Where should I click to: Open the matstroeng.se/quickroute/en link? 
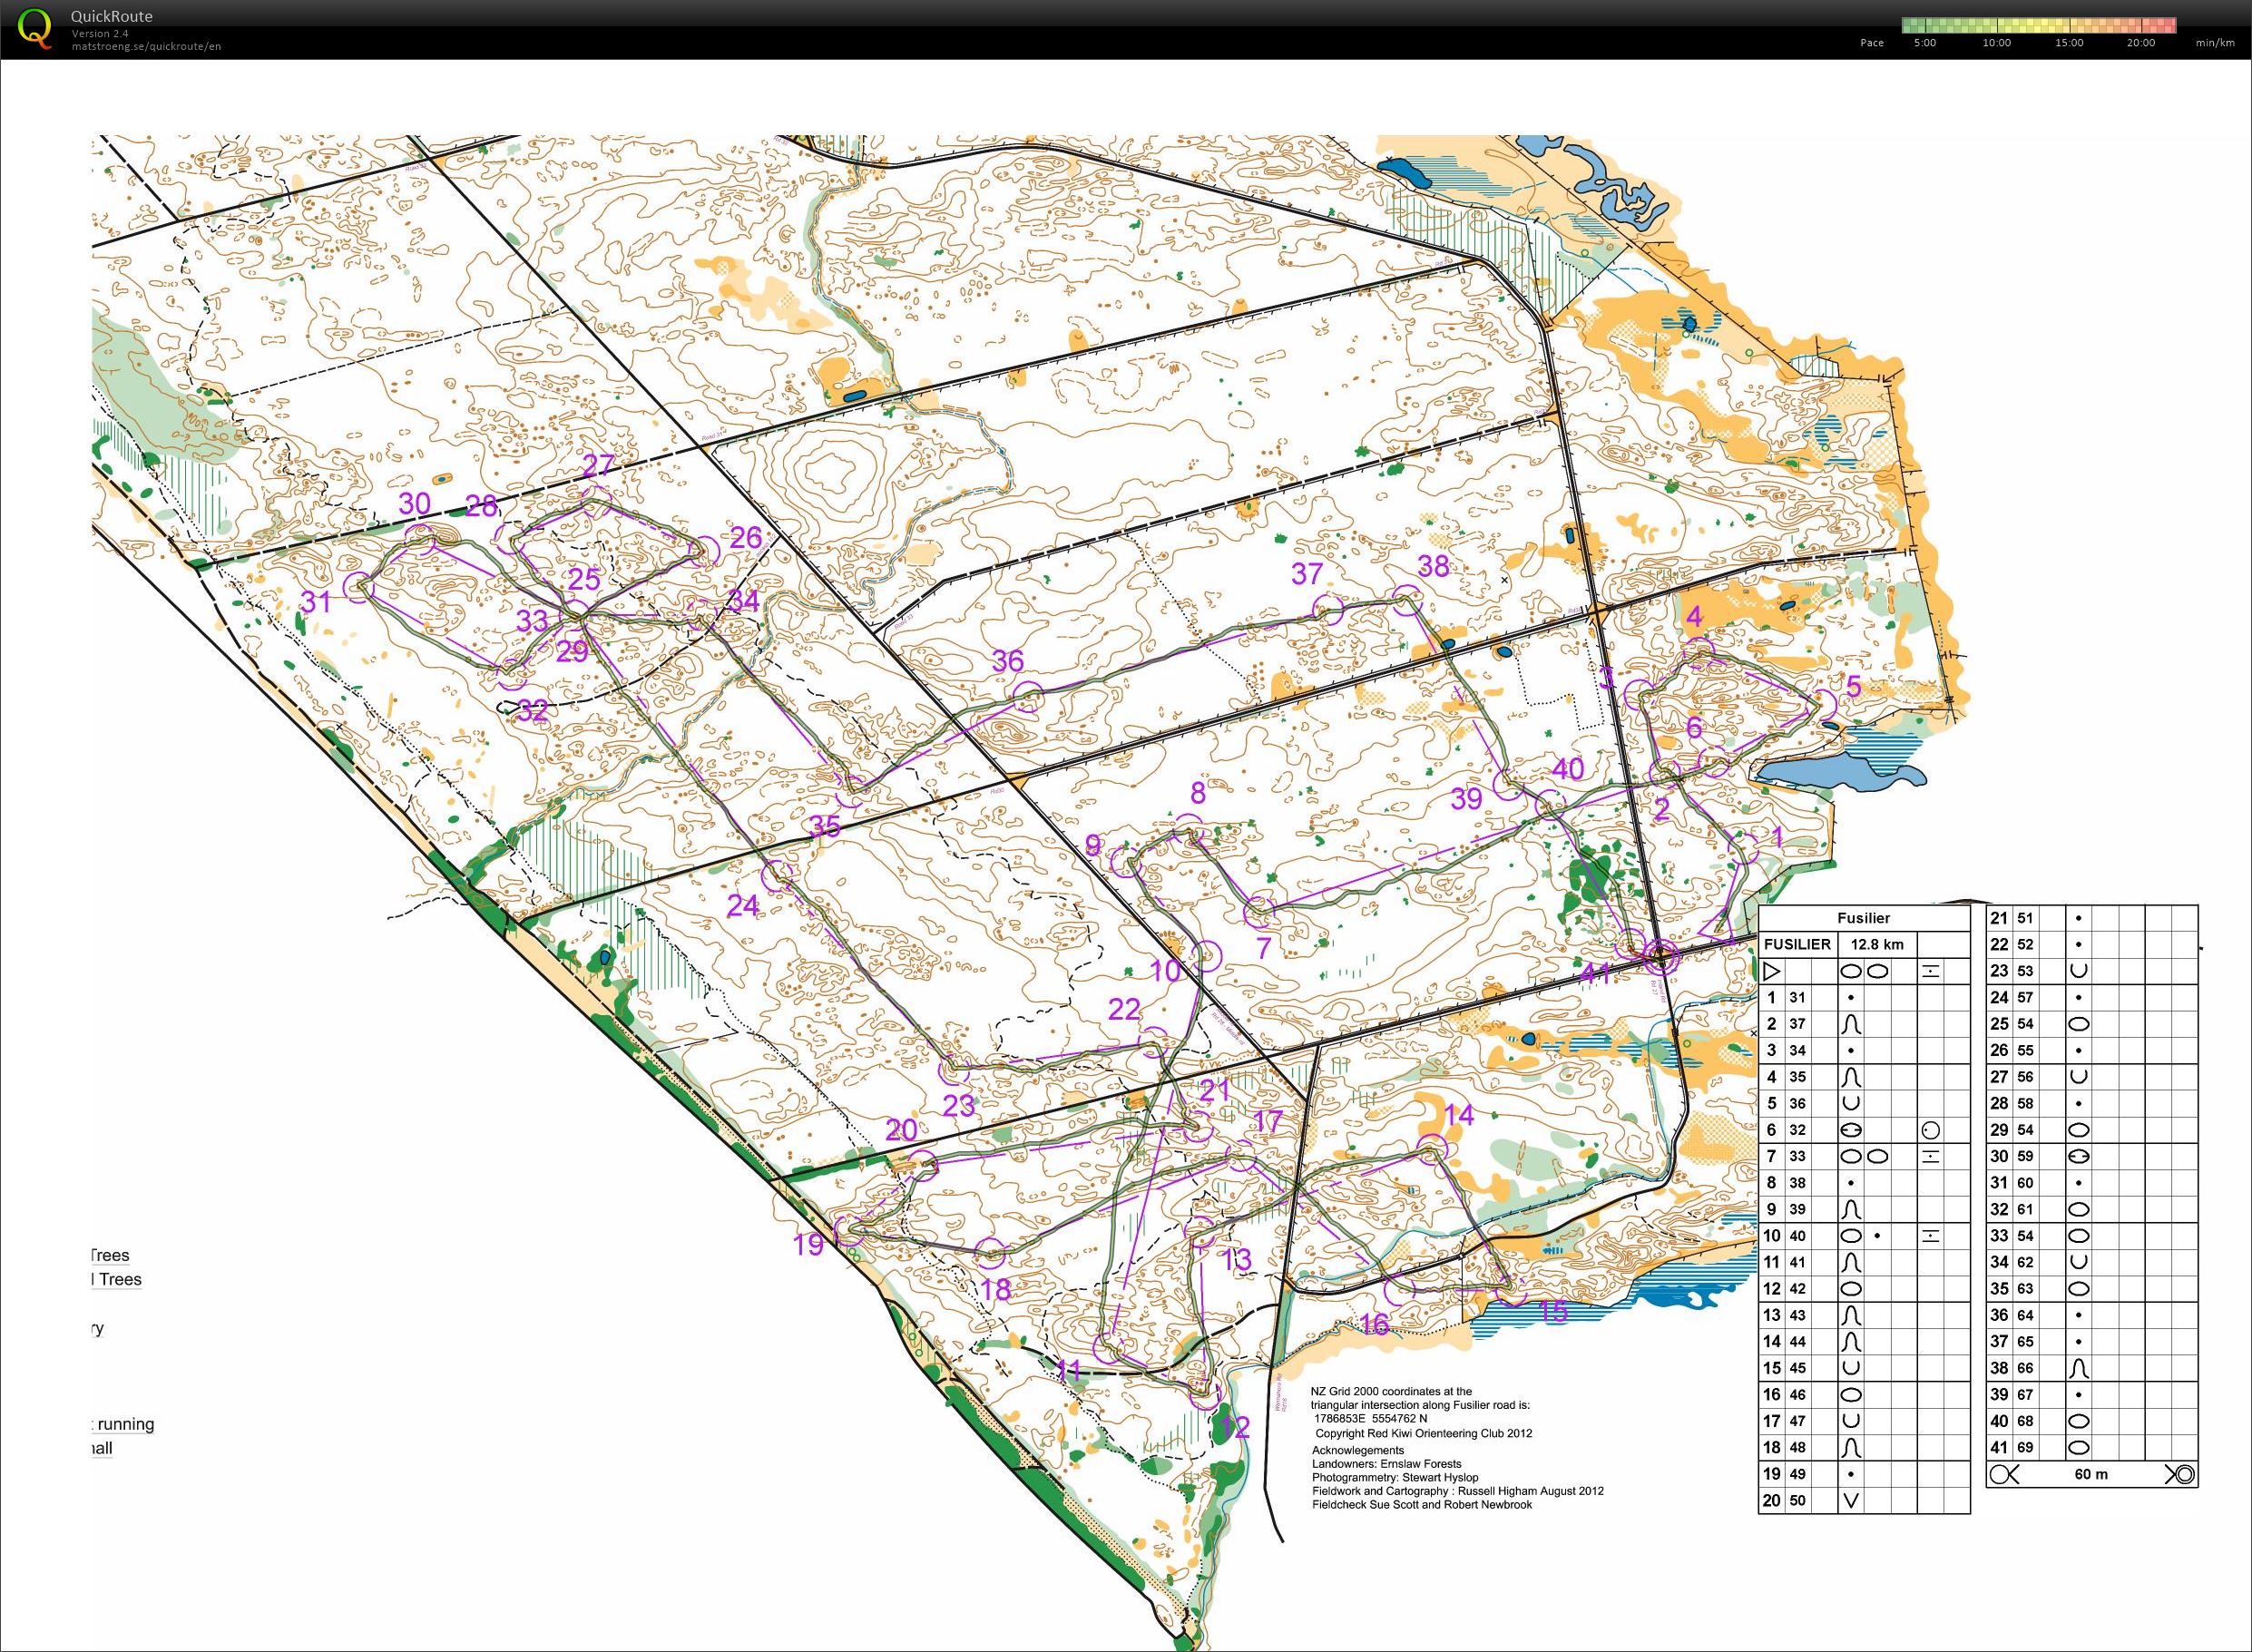click(x=146, y=47)
